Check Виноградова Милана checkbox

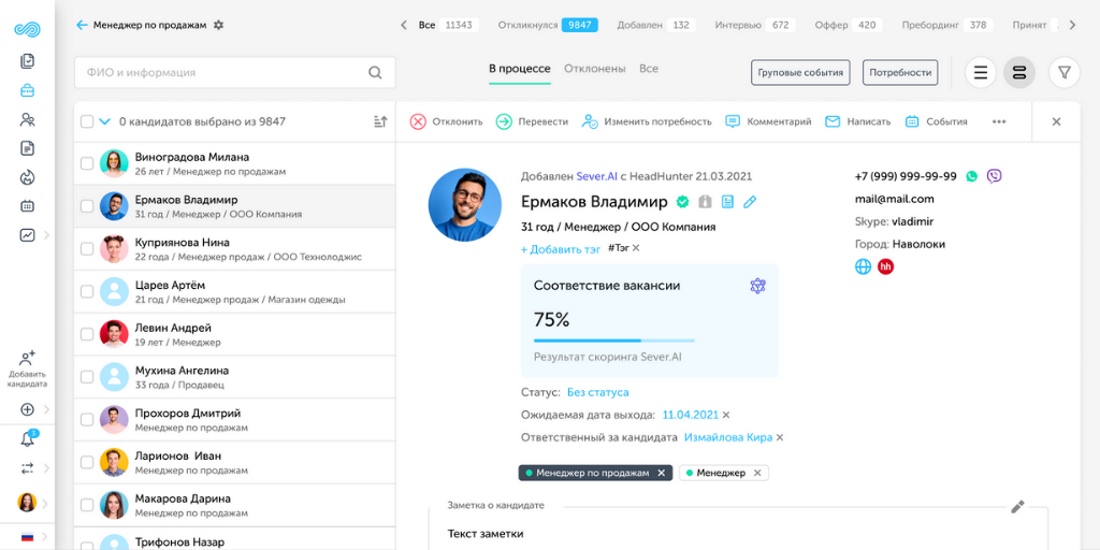pos(87,163)
